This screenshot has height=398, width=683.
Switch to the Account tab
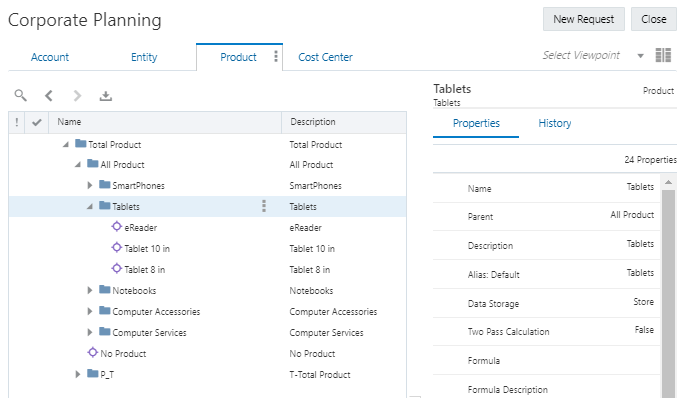point(50,57)
